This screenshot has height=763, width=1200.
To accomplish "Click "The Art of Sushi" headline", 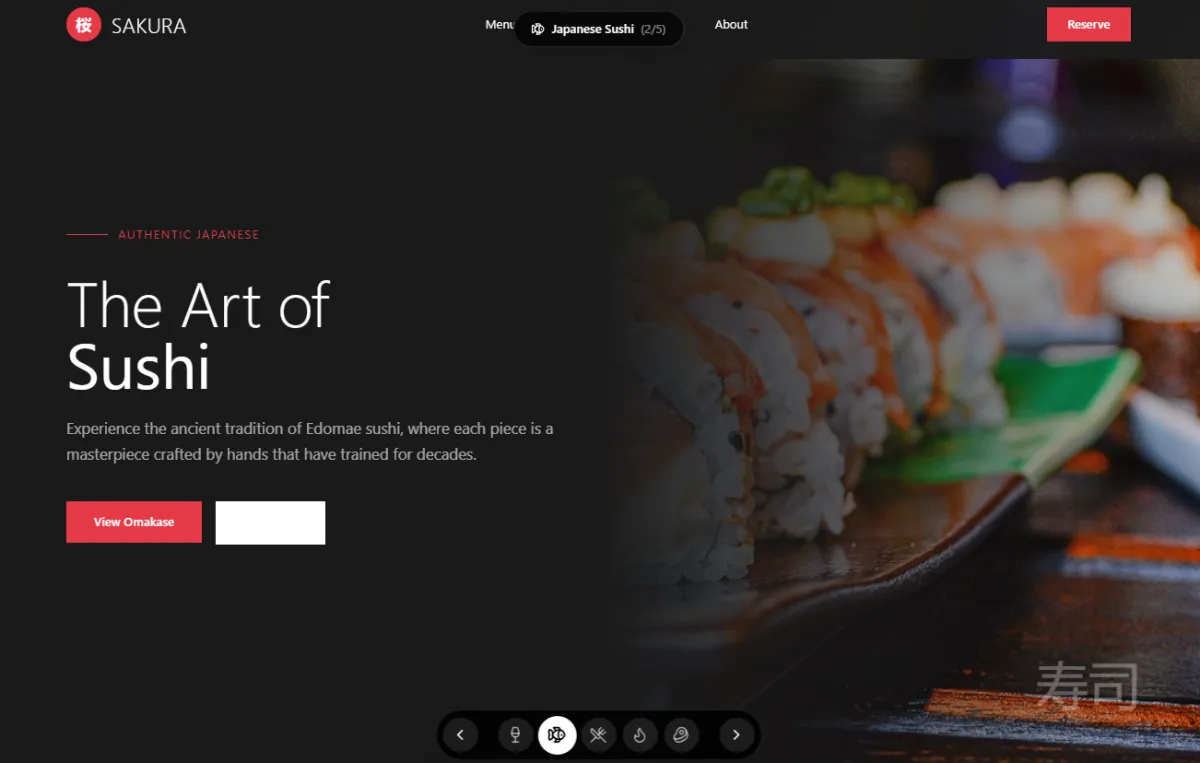I will click(x=198, y=335).
